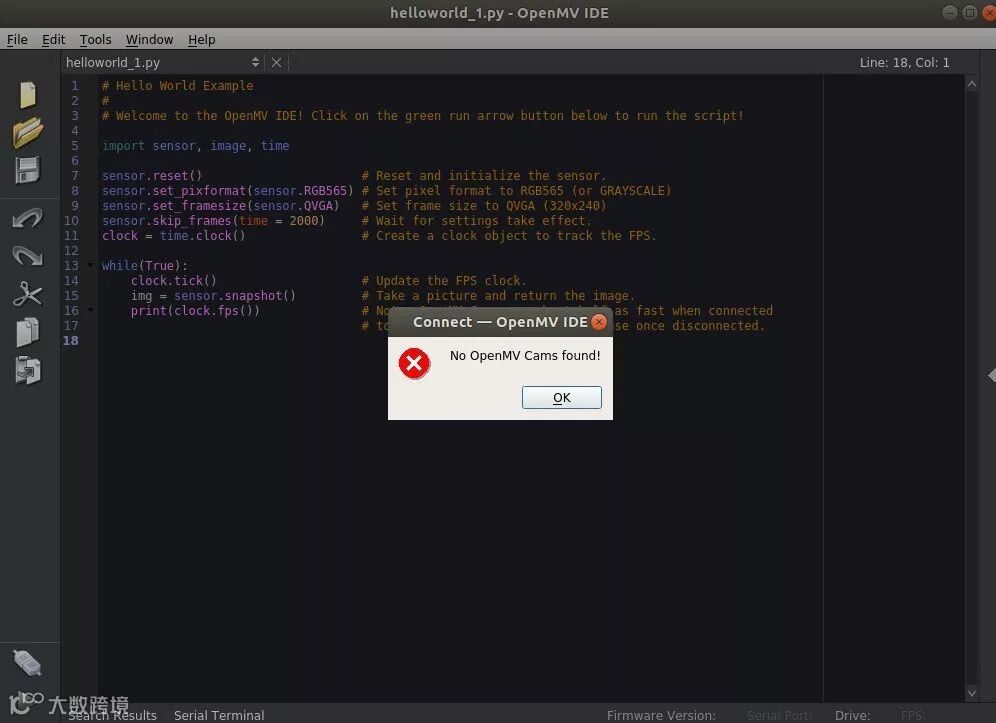The height and width of the screenshot is (723, 996).
Task: Click the Line 18, Col 1 indicator
Action: (x=904, y=62)
